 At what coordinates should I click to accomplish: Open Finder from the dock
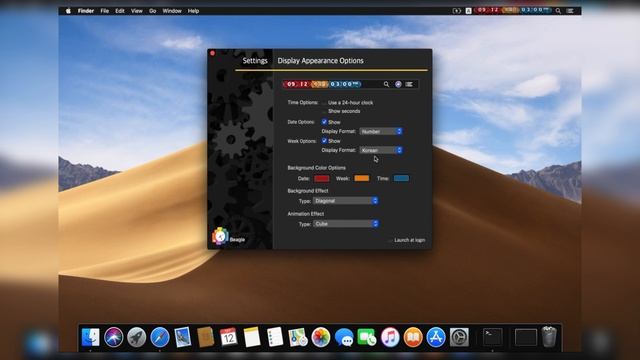(x=90, y=338)
